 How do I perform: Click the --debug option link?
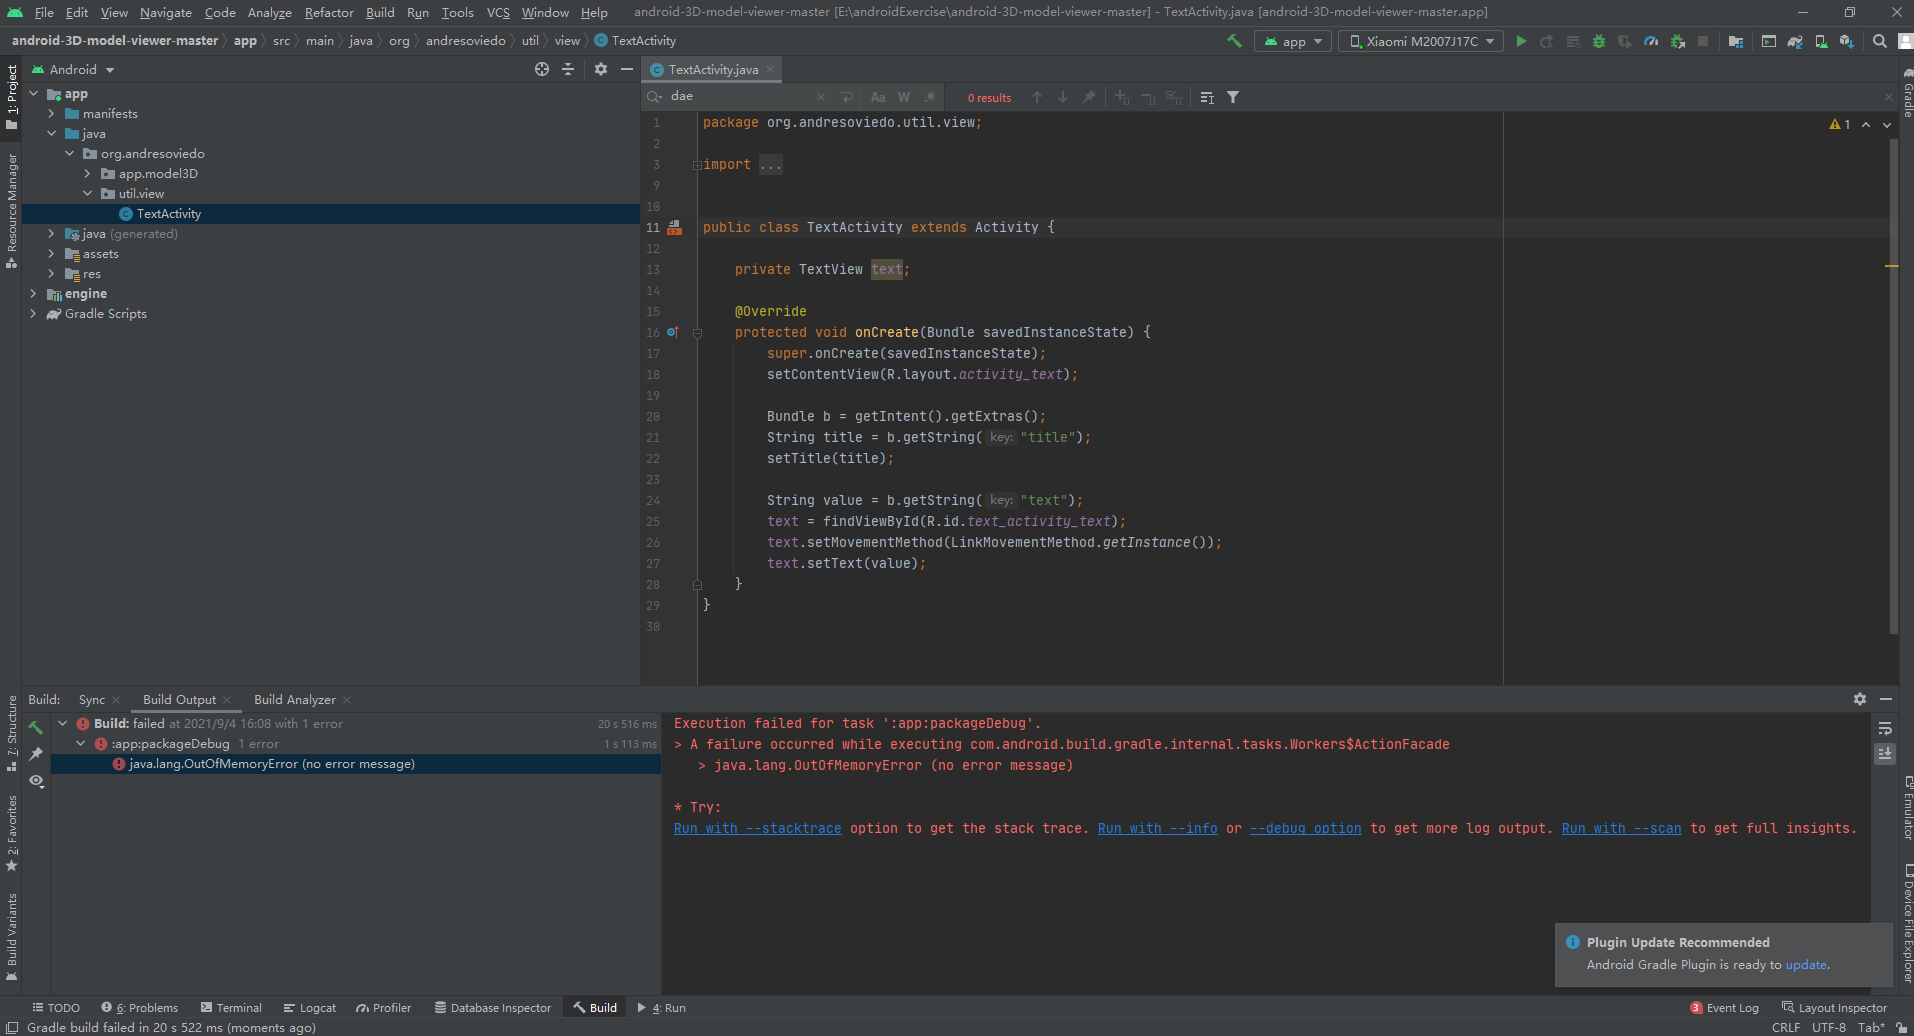pos(1305,828)
